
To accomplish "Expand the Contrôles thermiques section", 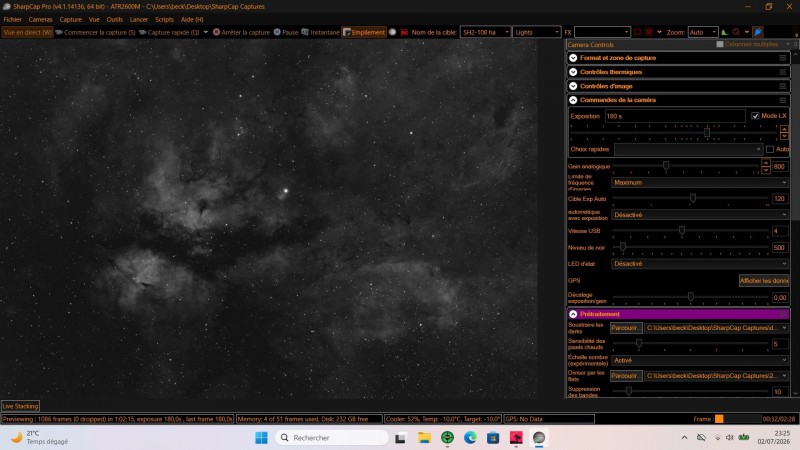I will (573, 72).
